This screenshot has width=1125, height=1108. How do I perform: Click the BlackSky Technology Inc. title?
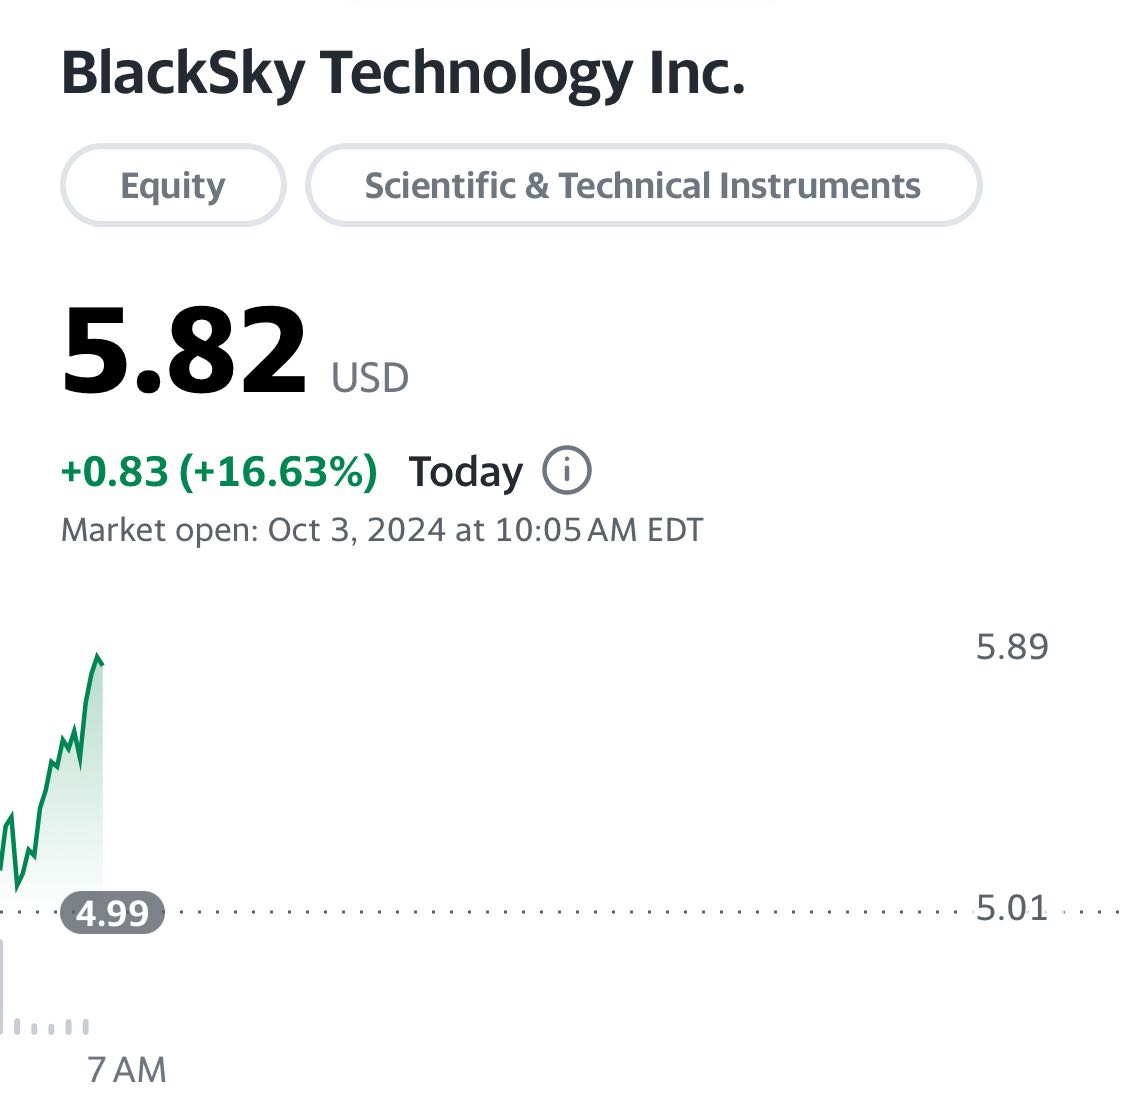[x=403, y=74]
